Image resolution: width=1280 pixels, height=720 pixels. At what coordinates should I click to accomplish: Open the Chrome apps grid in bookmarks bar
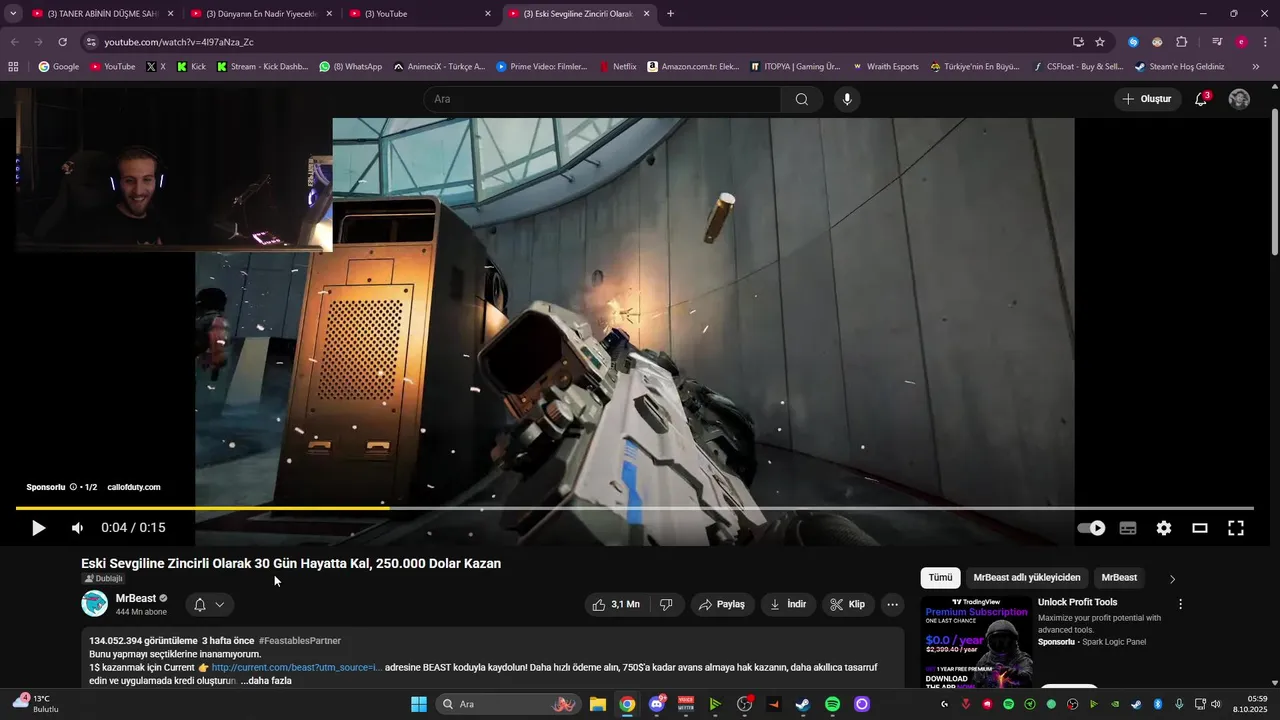click(x=13, y=67)
